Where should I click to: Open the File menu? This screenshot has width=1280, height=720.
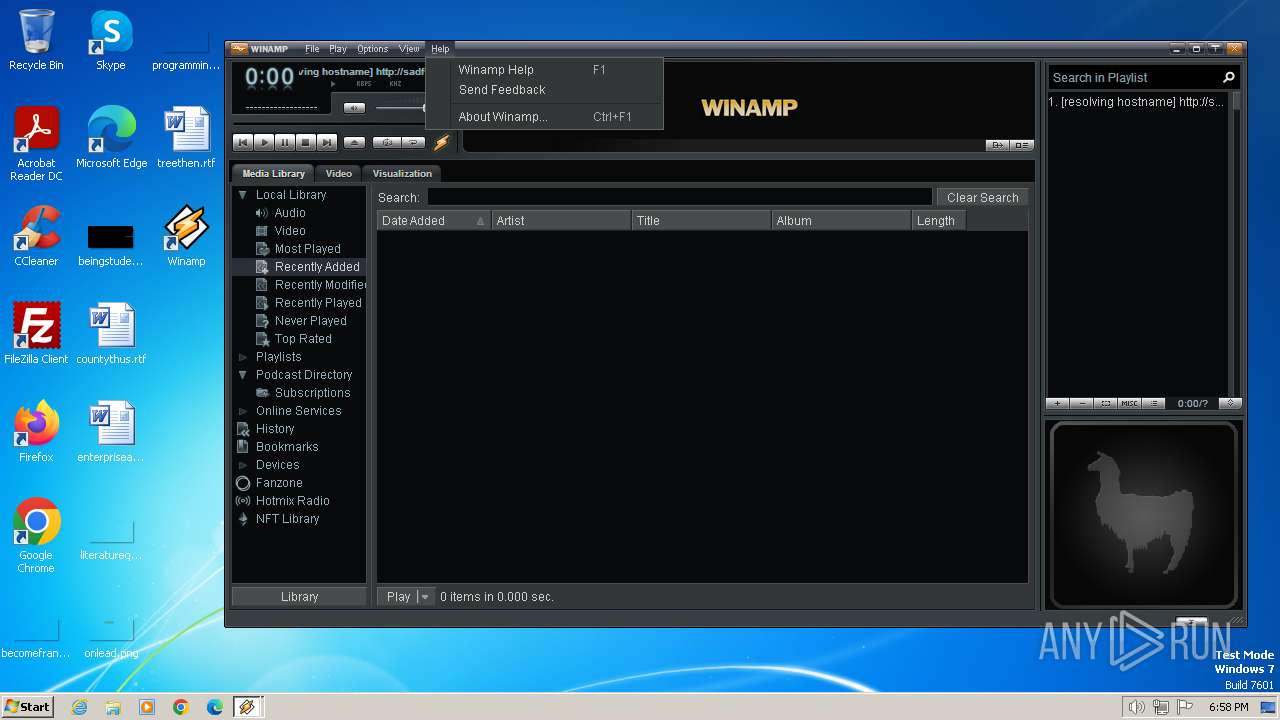(312, 49)
